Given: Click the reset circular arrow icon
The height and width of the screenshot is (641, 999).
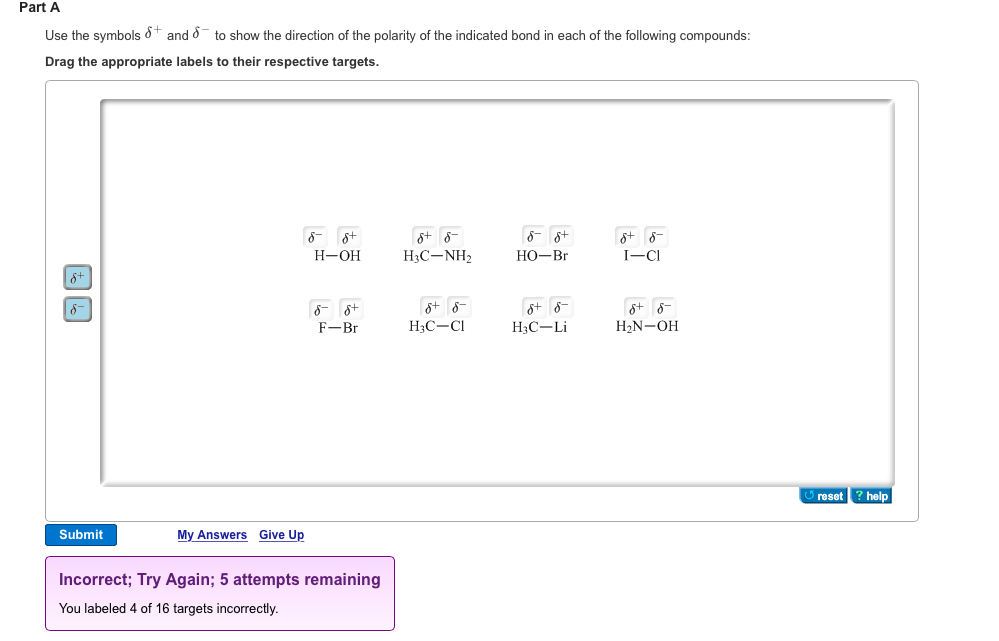Looking at the screenshot, I should 808,495.
